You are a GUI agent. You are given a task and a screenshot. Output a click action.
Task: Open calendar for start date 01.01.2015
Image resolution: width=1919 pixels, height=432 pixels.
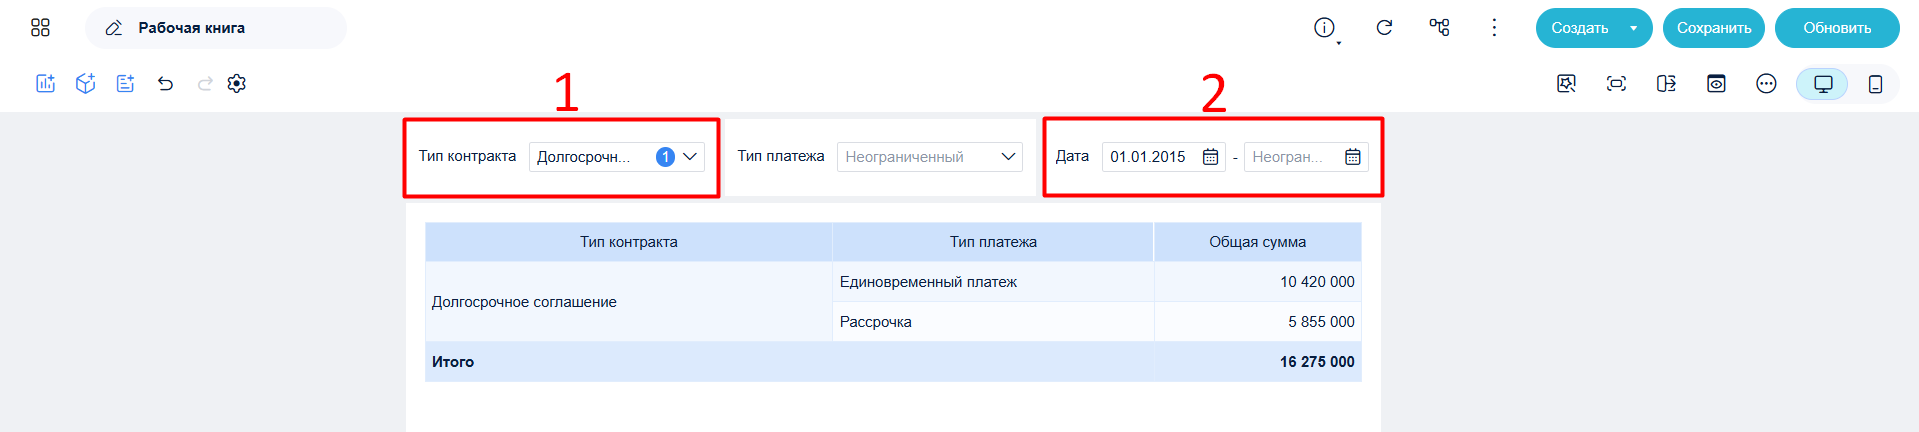coord(1210,157)
